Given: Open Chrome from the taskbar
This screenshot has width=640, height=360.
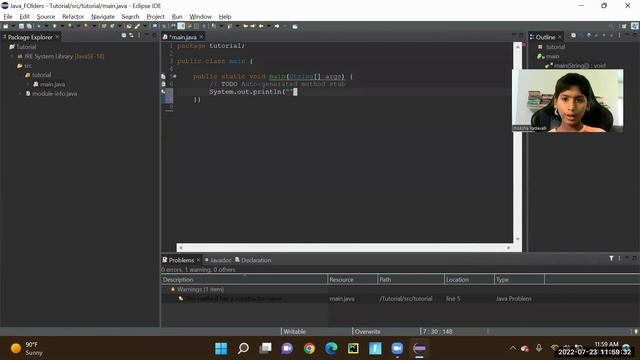Looking at the screenshot, I should 309,349.
